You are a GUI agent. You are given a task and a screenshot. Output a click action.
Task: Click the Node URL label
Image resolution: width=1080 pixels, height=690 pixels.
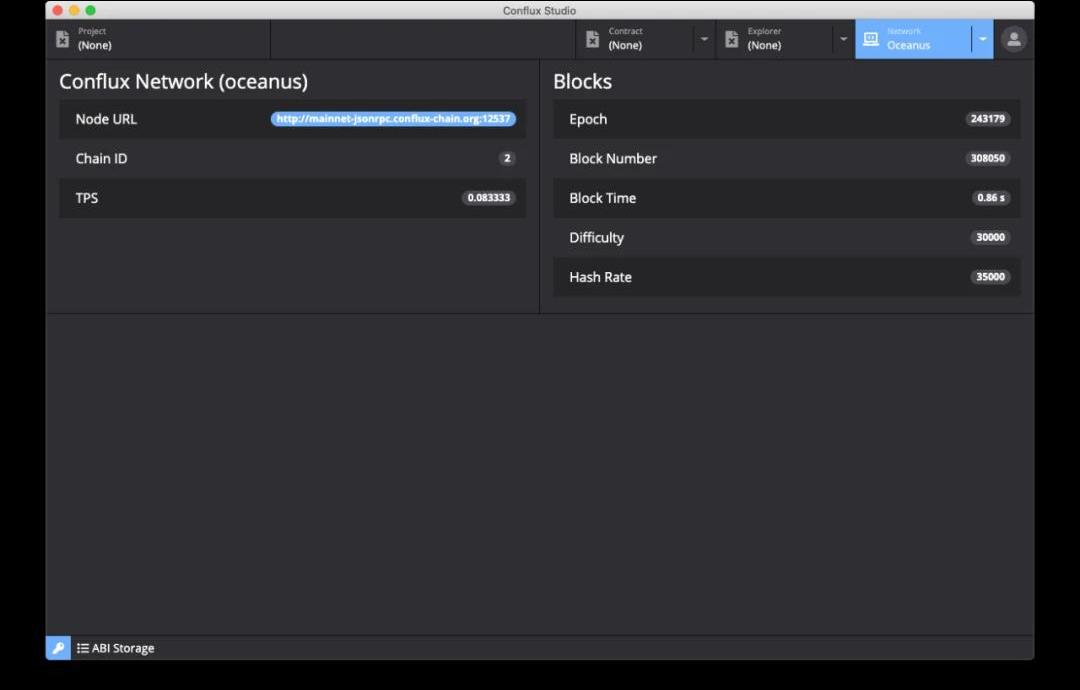point(106,119)
